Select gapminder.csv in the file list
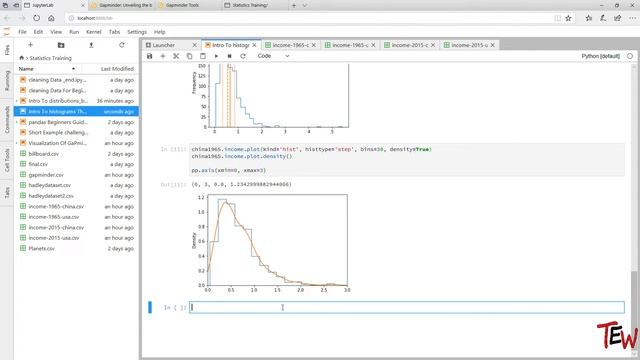The image size is (640, 360). pyautogui.click(x=77, y=175)
